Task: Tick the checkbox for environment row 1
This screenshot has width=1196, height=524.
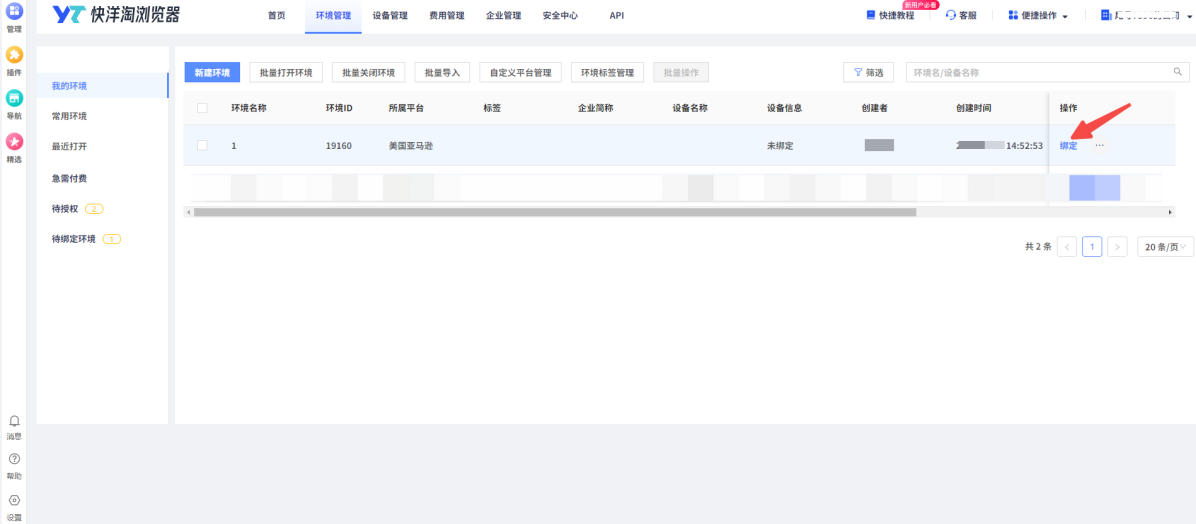Action: pyautogui.click(x=202, y=145)
